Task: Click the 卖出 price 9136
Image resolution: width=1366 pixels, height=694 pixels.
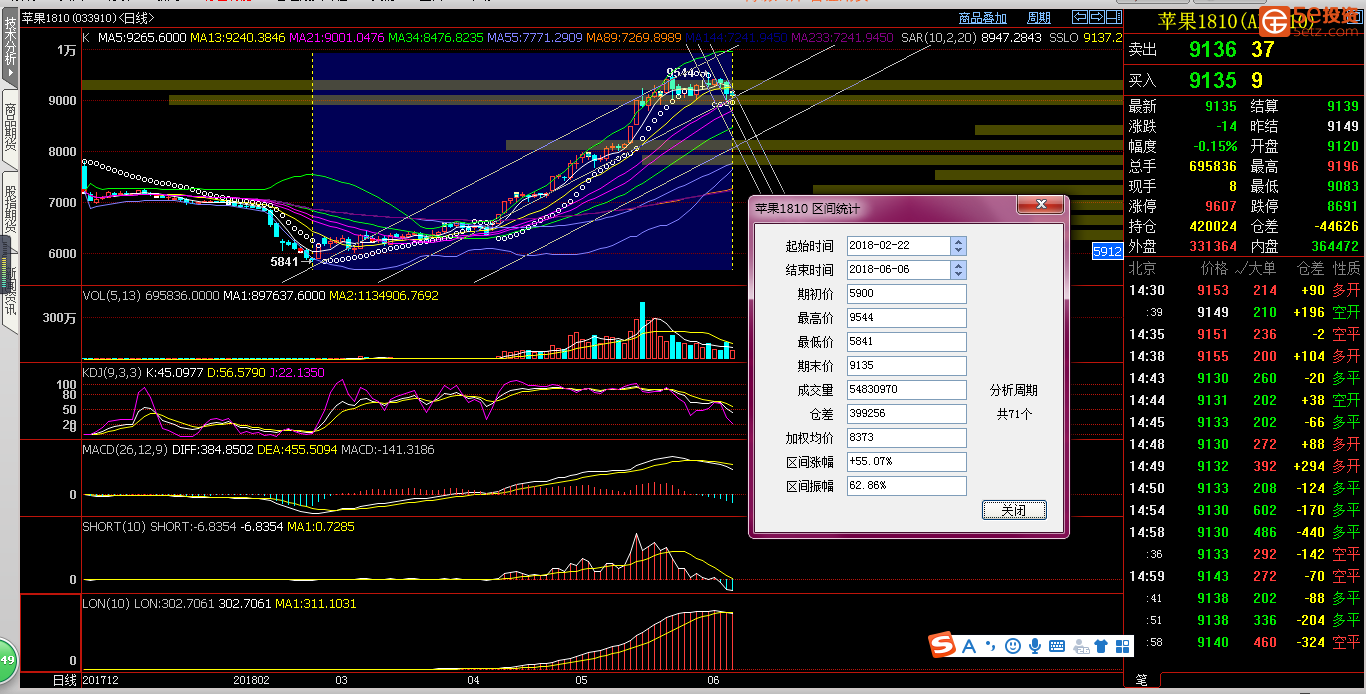Action: pos(1213,50)
